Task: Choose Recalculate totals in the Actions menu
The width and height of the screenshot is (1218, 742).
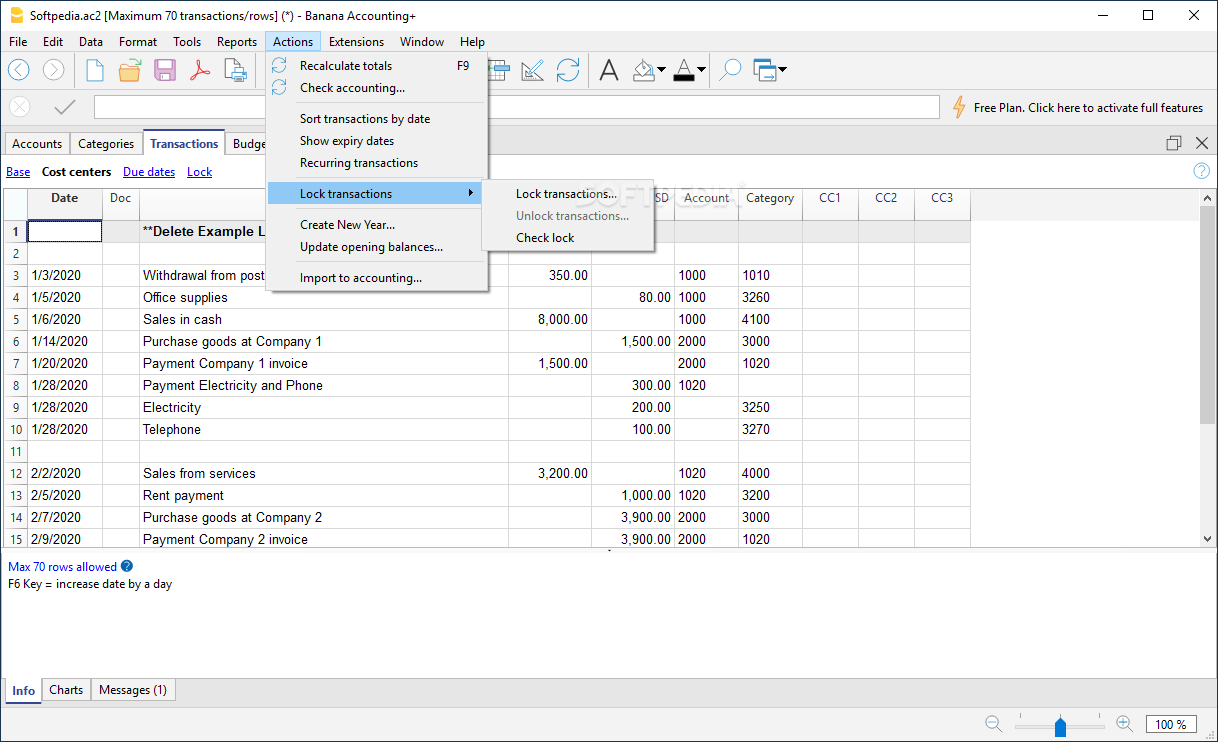Action: click(x=377, y=66)
